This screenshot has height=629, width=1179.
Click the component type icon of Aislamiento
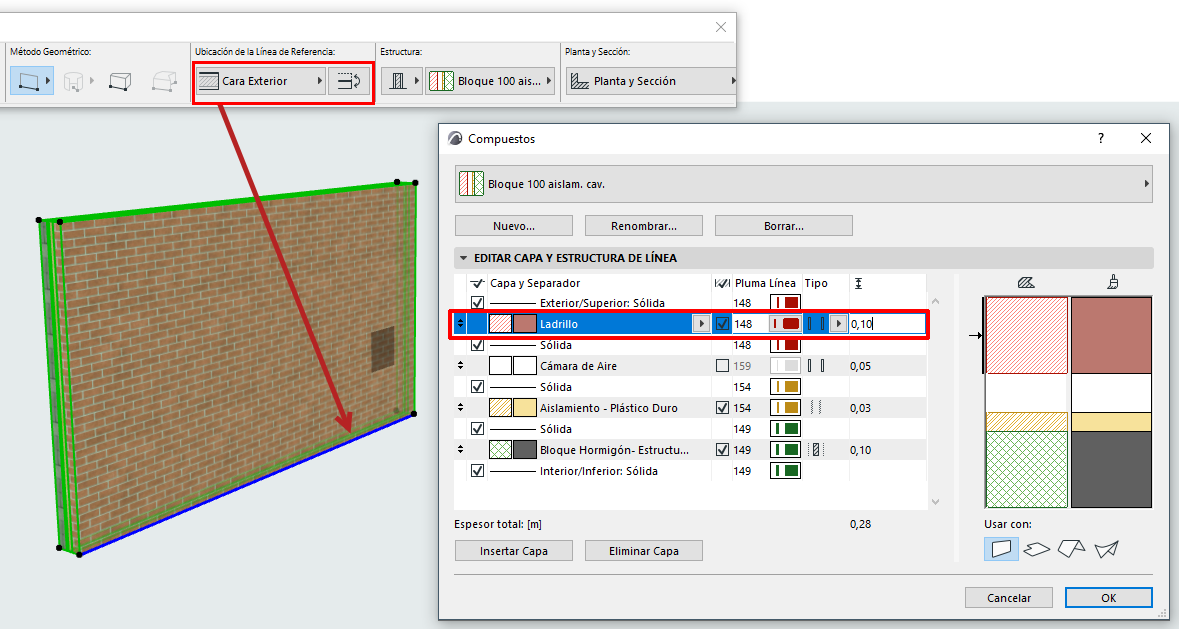point(816,408)
